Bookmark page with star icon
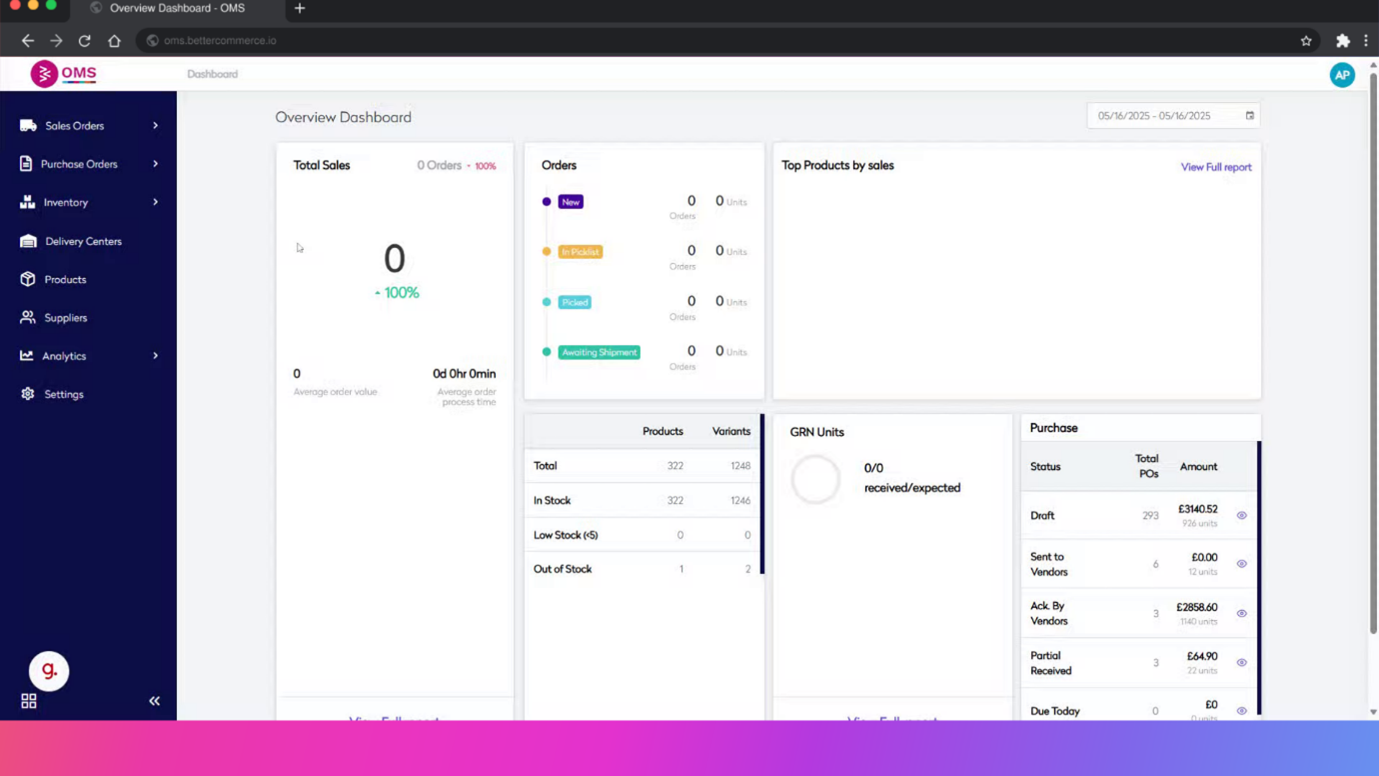This screenshot has width=1379, height=776. pos(1306,41)
